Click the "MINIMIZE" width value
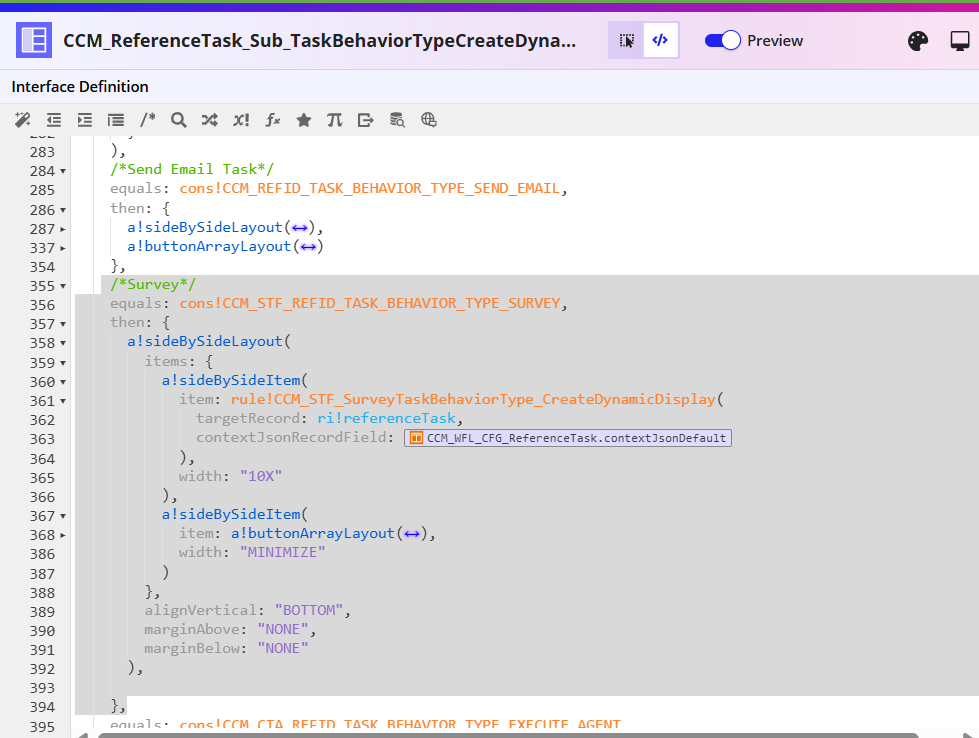The image size is (979, 738). pyautogui.click(x=283, y=552)
